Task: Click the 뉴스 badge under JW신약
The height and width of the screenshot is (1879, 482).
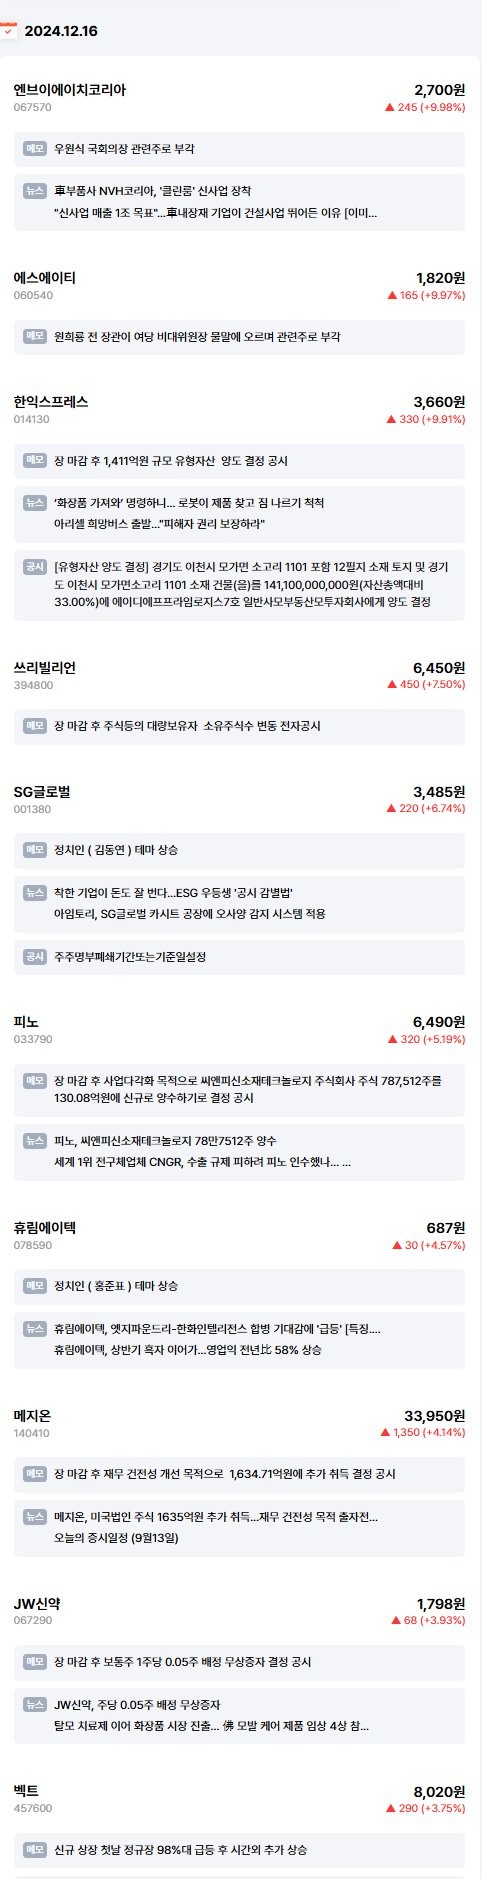Action: (35, 1704)
